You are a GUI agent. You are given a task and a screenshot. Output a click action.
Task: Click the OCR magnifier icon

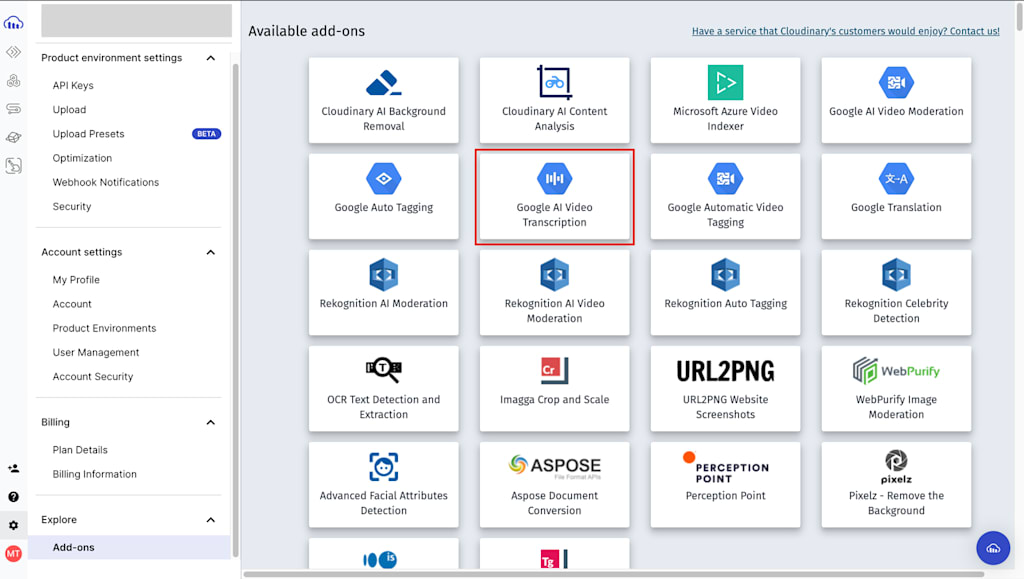(383, 369)
